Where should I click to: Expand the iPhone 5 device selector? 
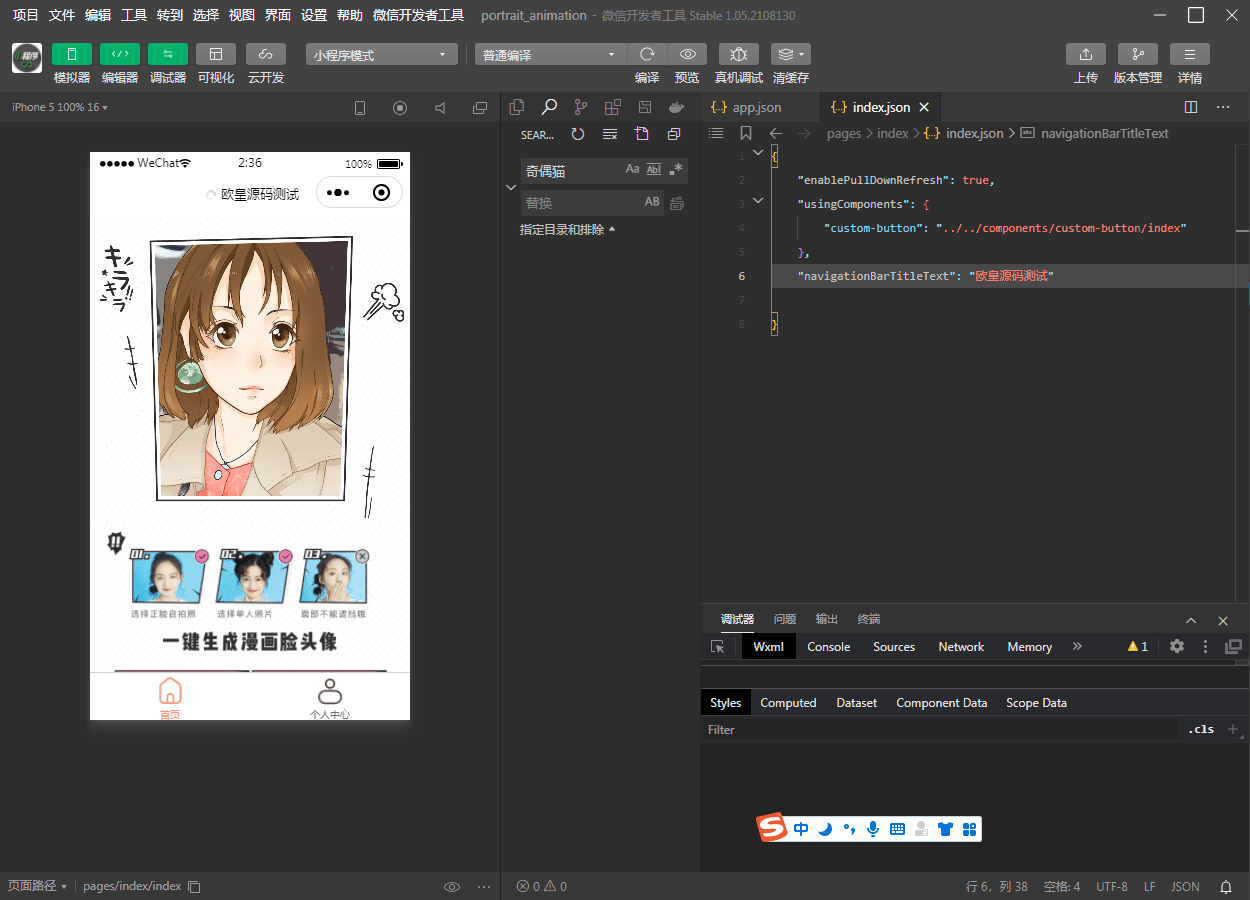click(60, 107)
